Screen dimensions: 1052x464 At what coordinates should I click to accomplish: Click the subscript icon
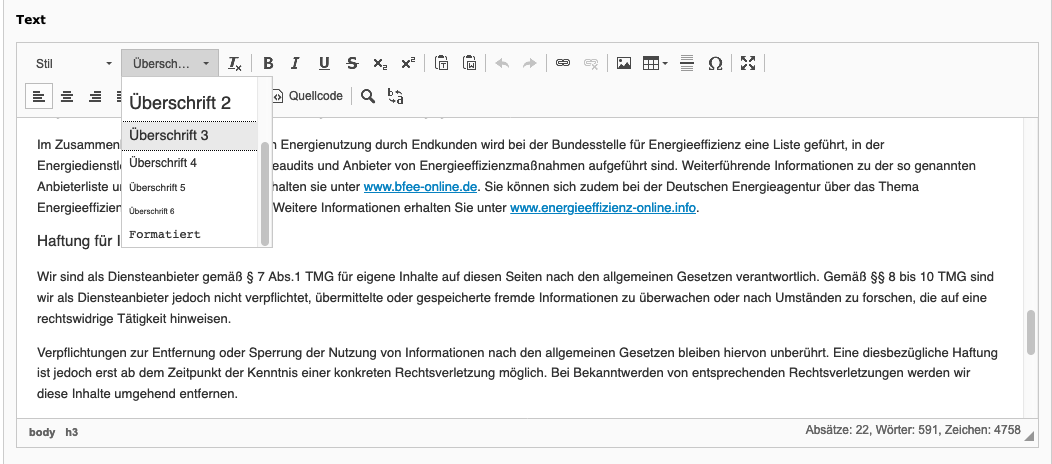[380, 63]
